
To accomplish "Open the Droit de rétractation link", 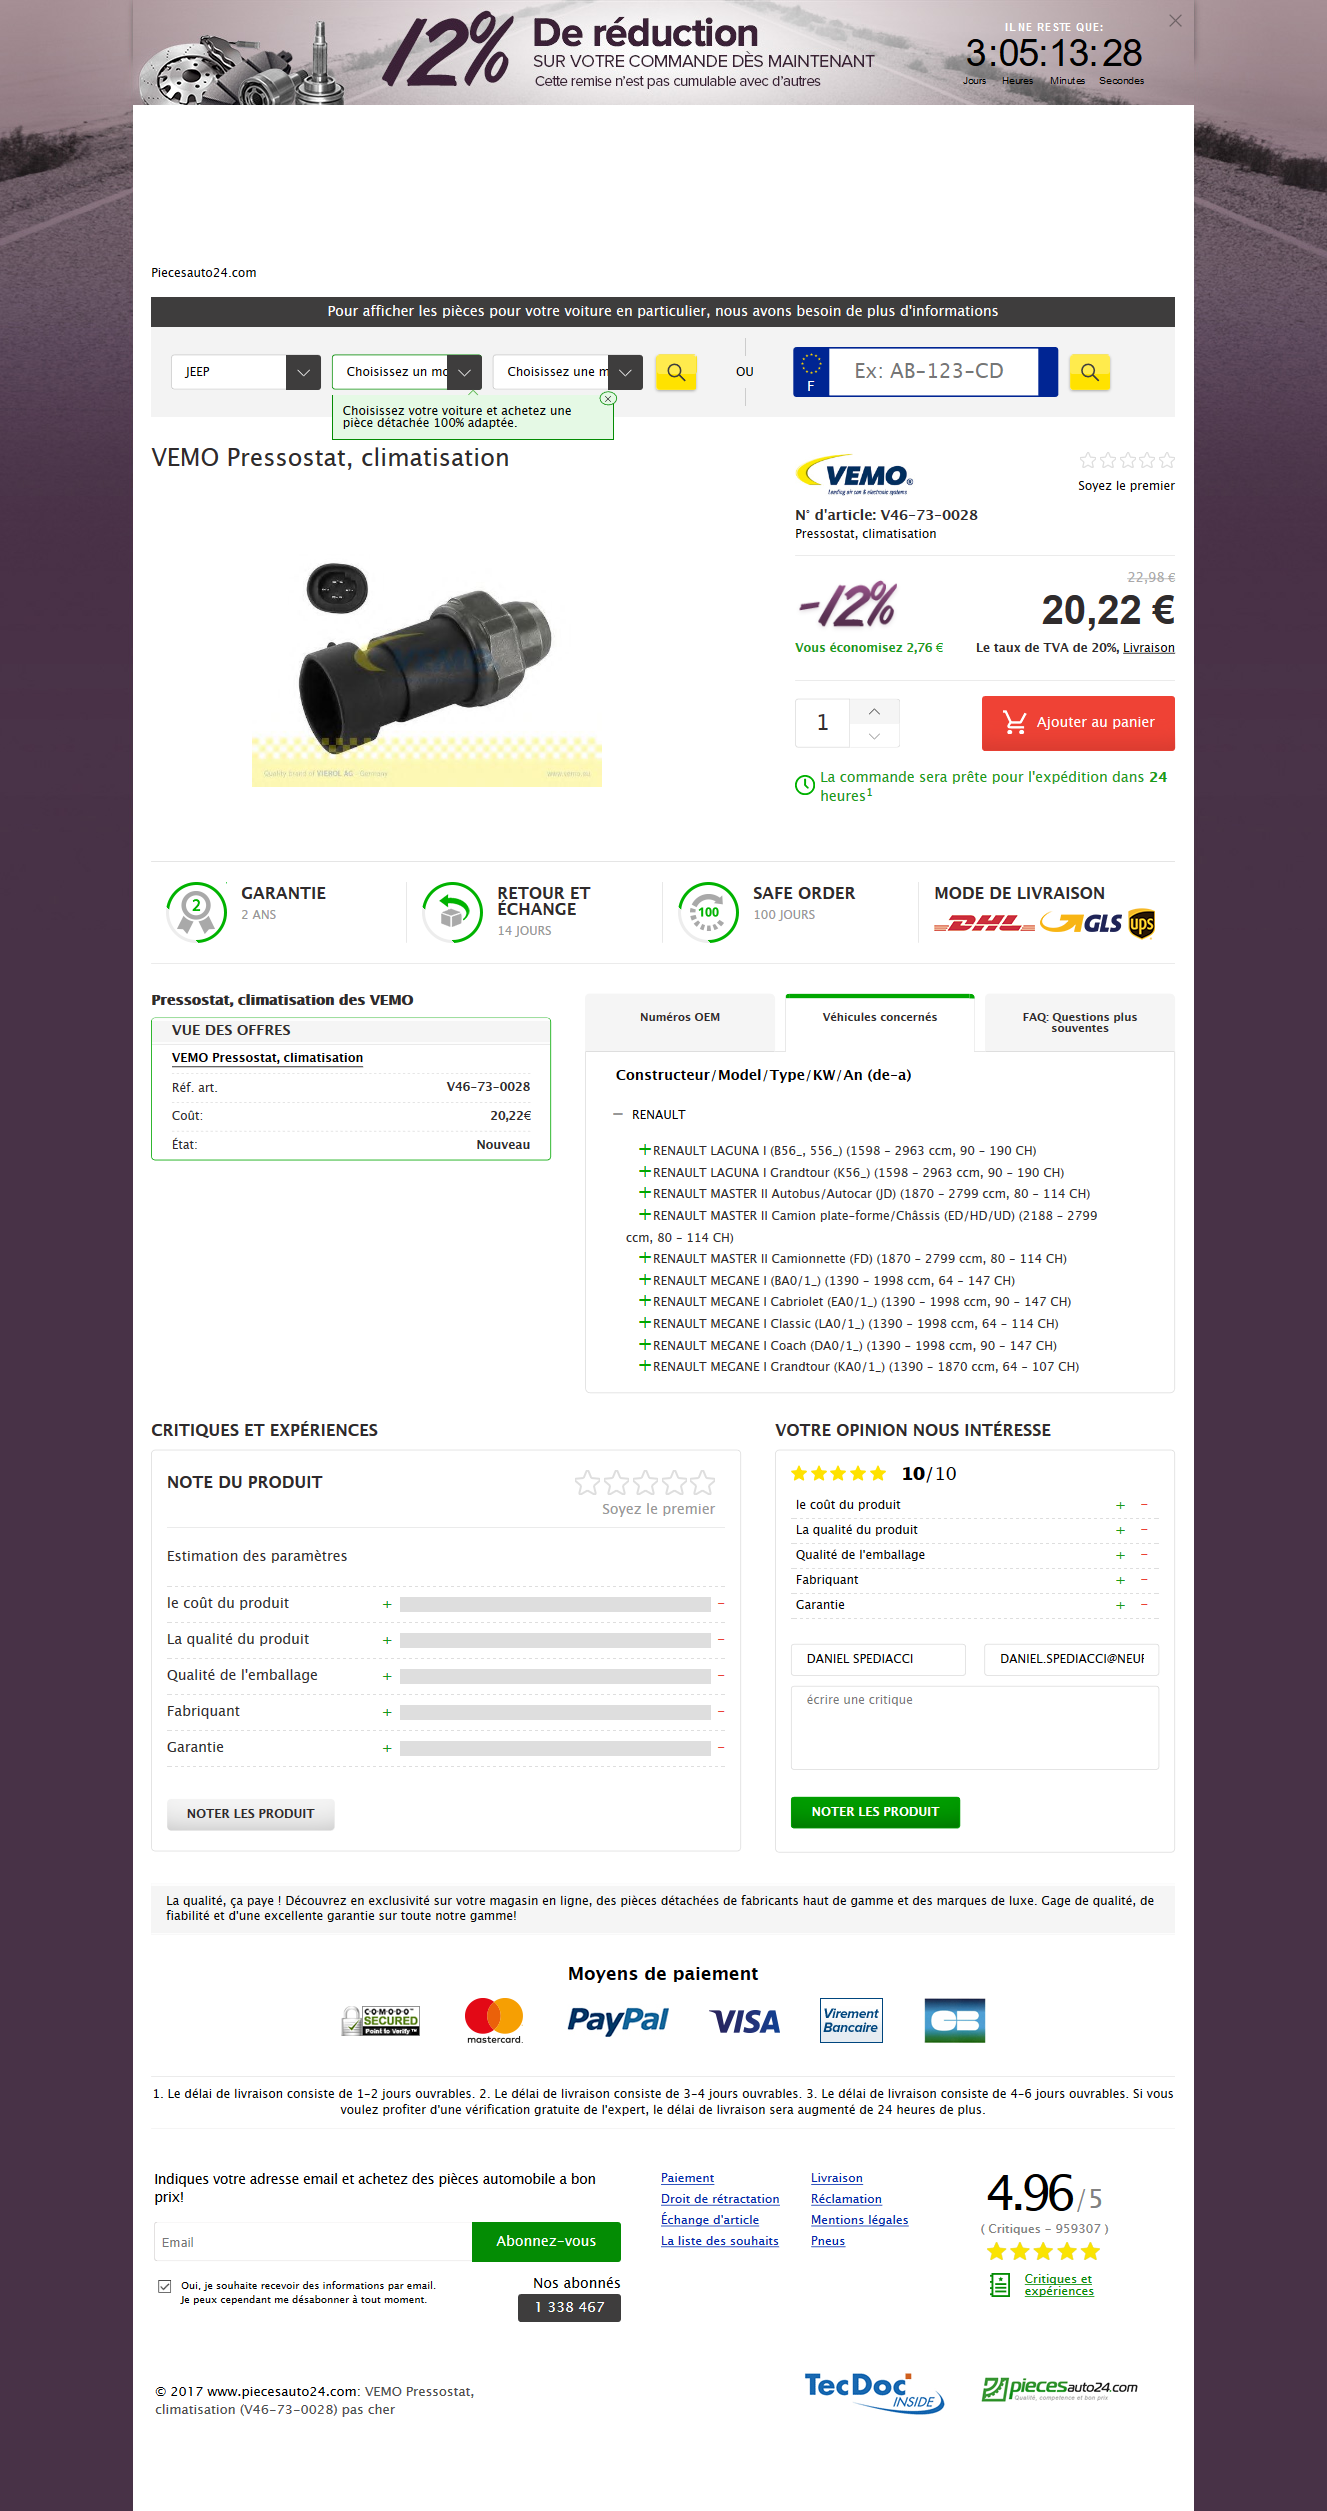I will coord(720,2199).
